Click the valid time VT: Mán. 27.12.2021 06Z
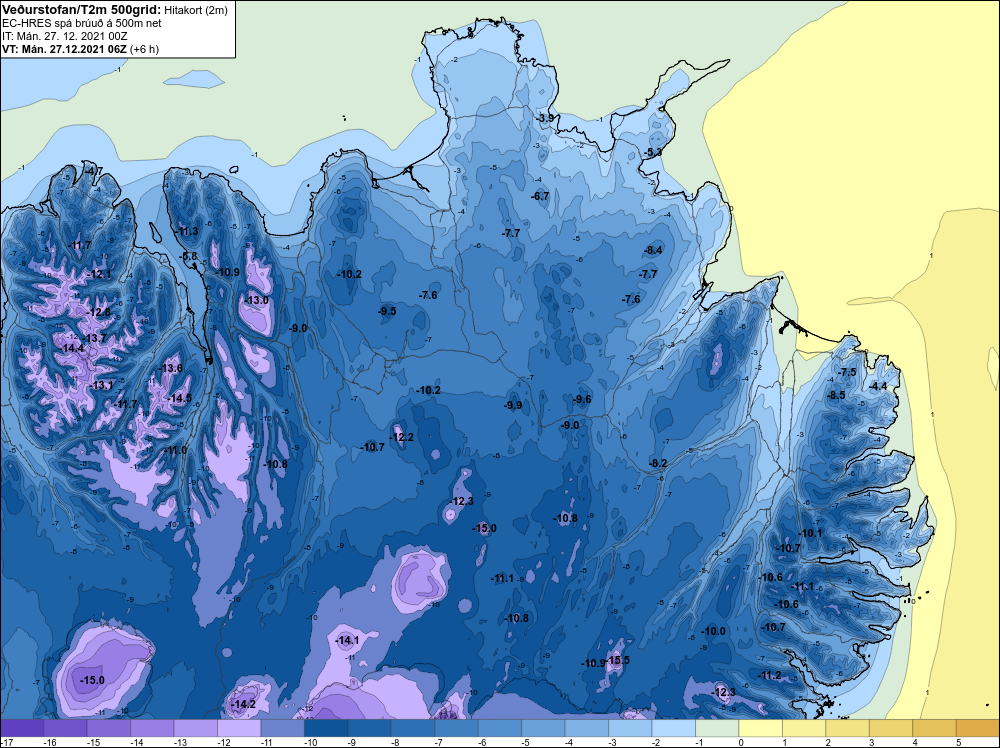The image size is (1000, 748). coord(66,49)
